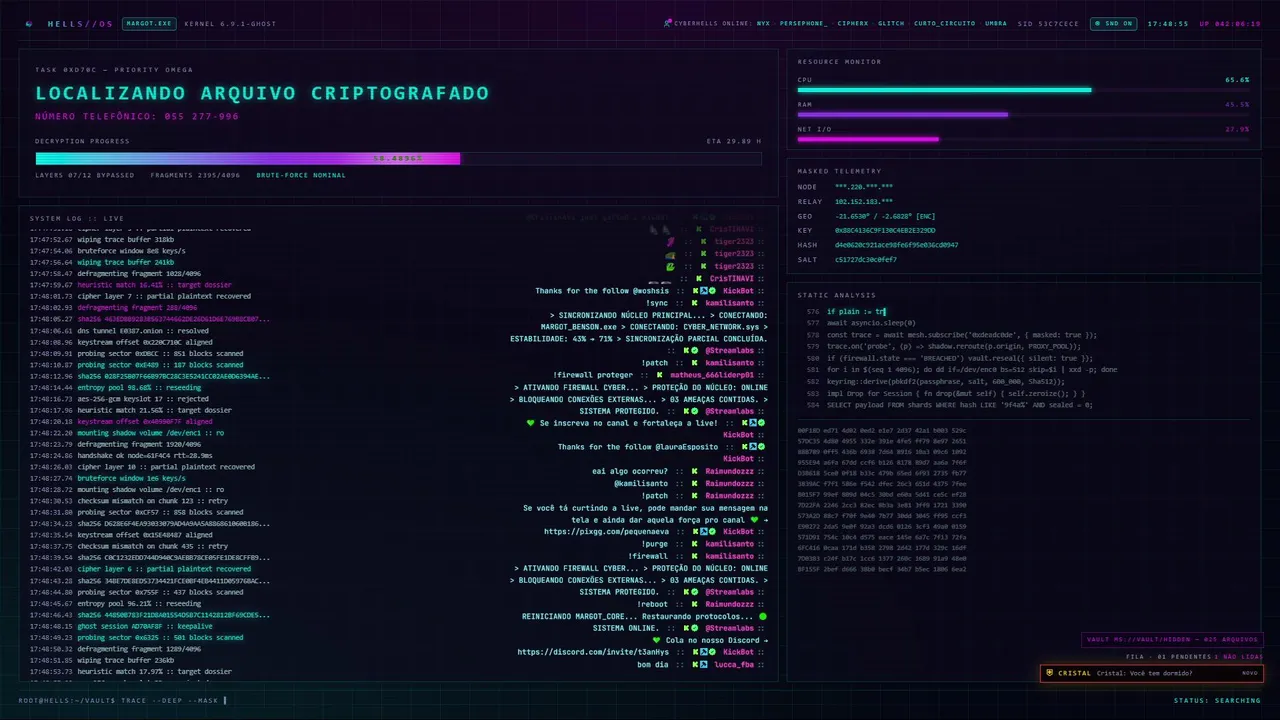This screenshot has height=720, width=1280.
Task: Click the user icon beside CYBERHELLS ONLINE
Action: 667,23
